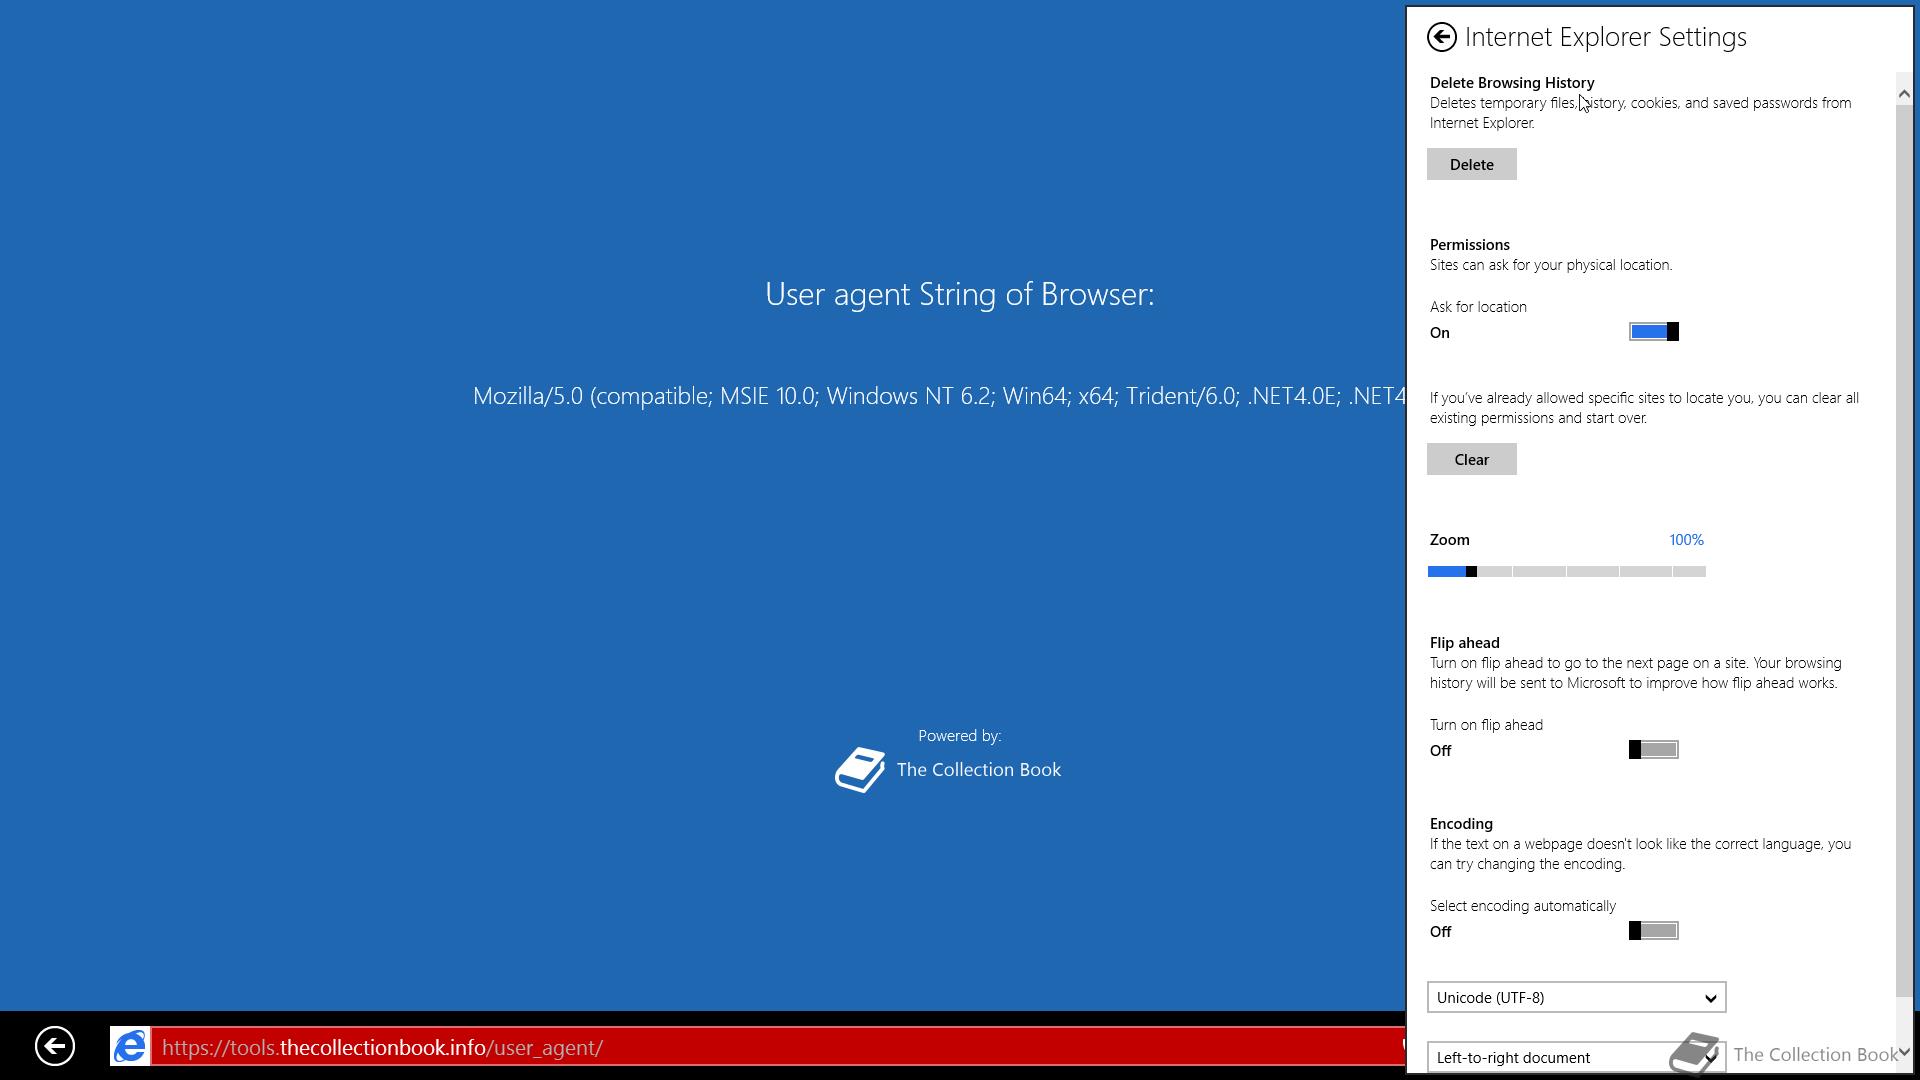Open the Left-to-right document dropdown

[1577, 1057]
